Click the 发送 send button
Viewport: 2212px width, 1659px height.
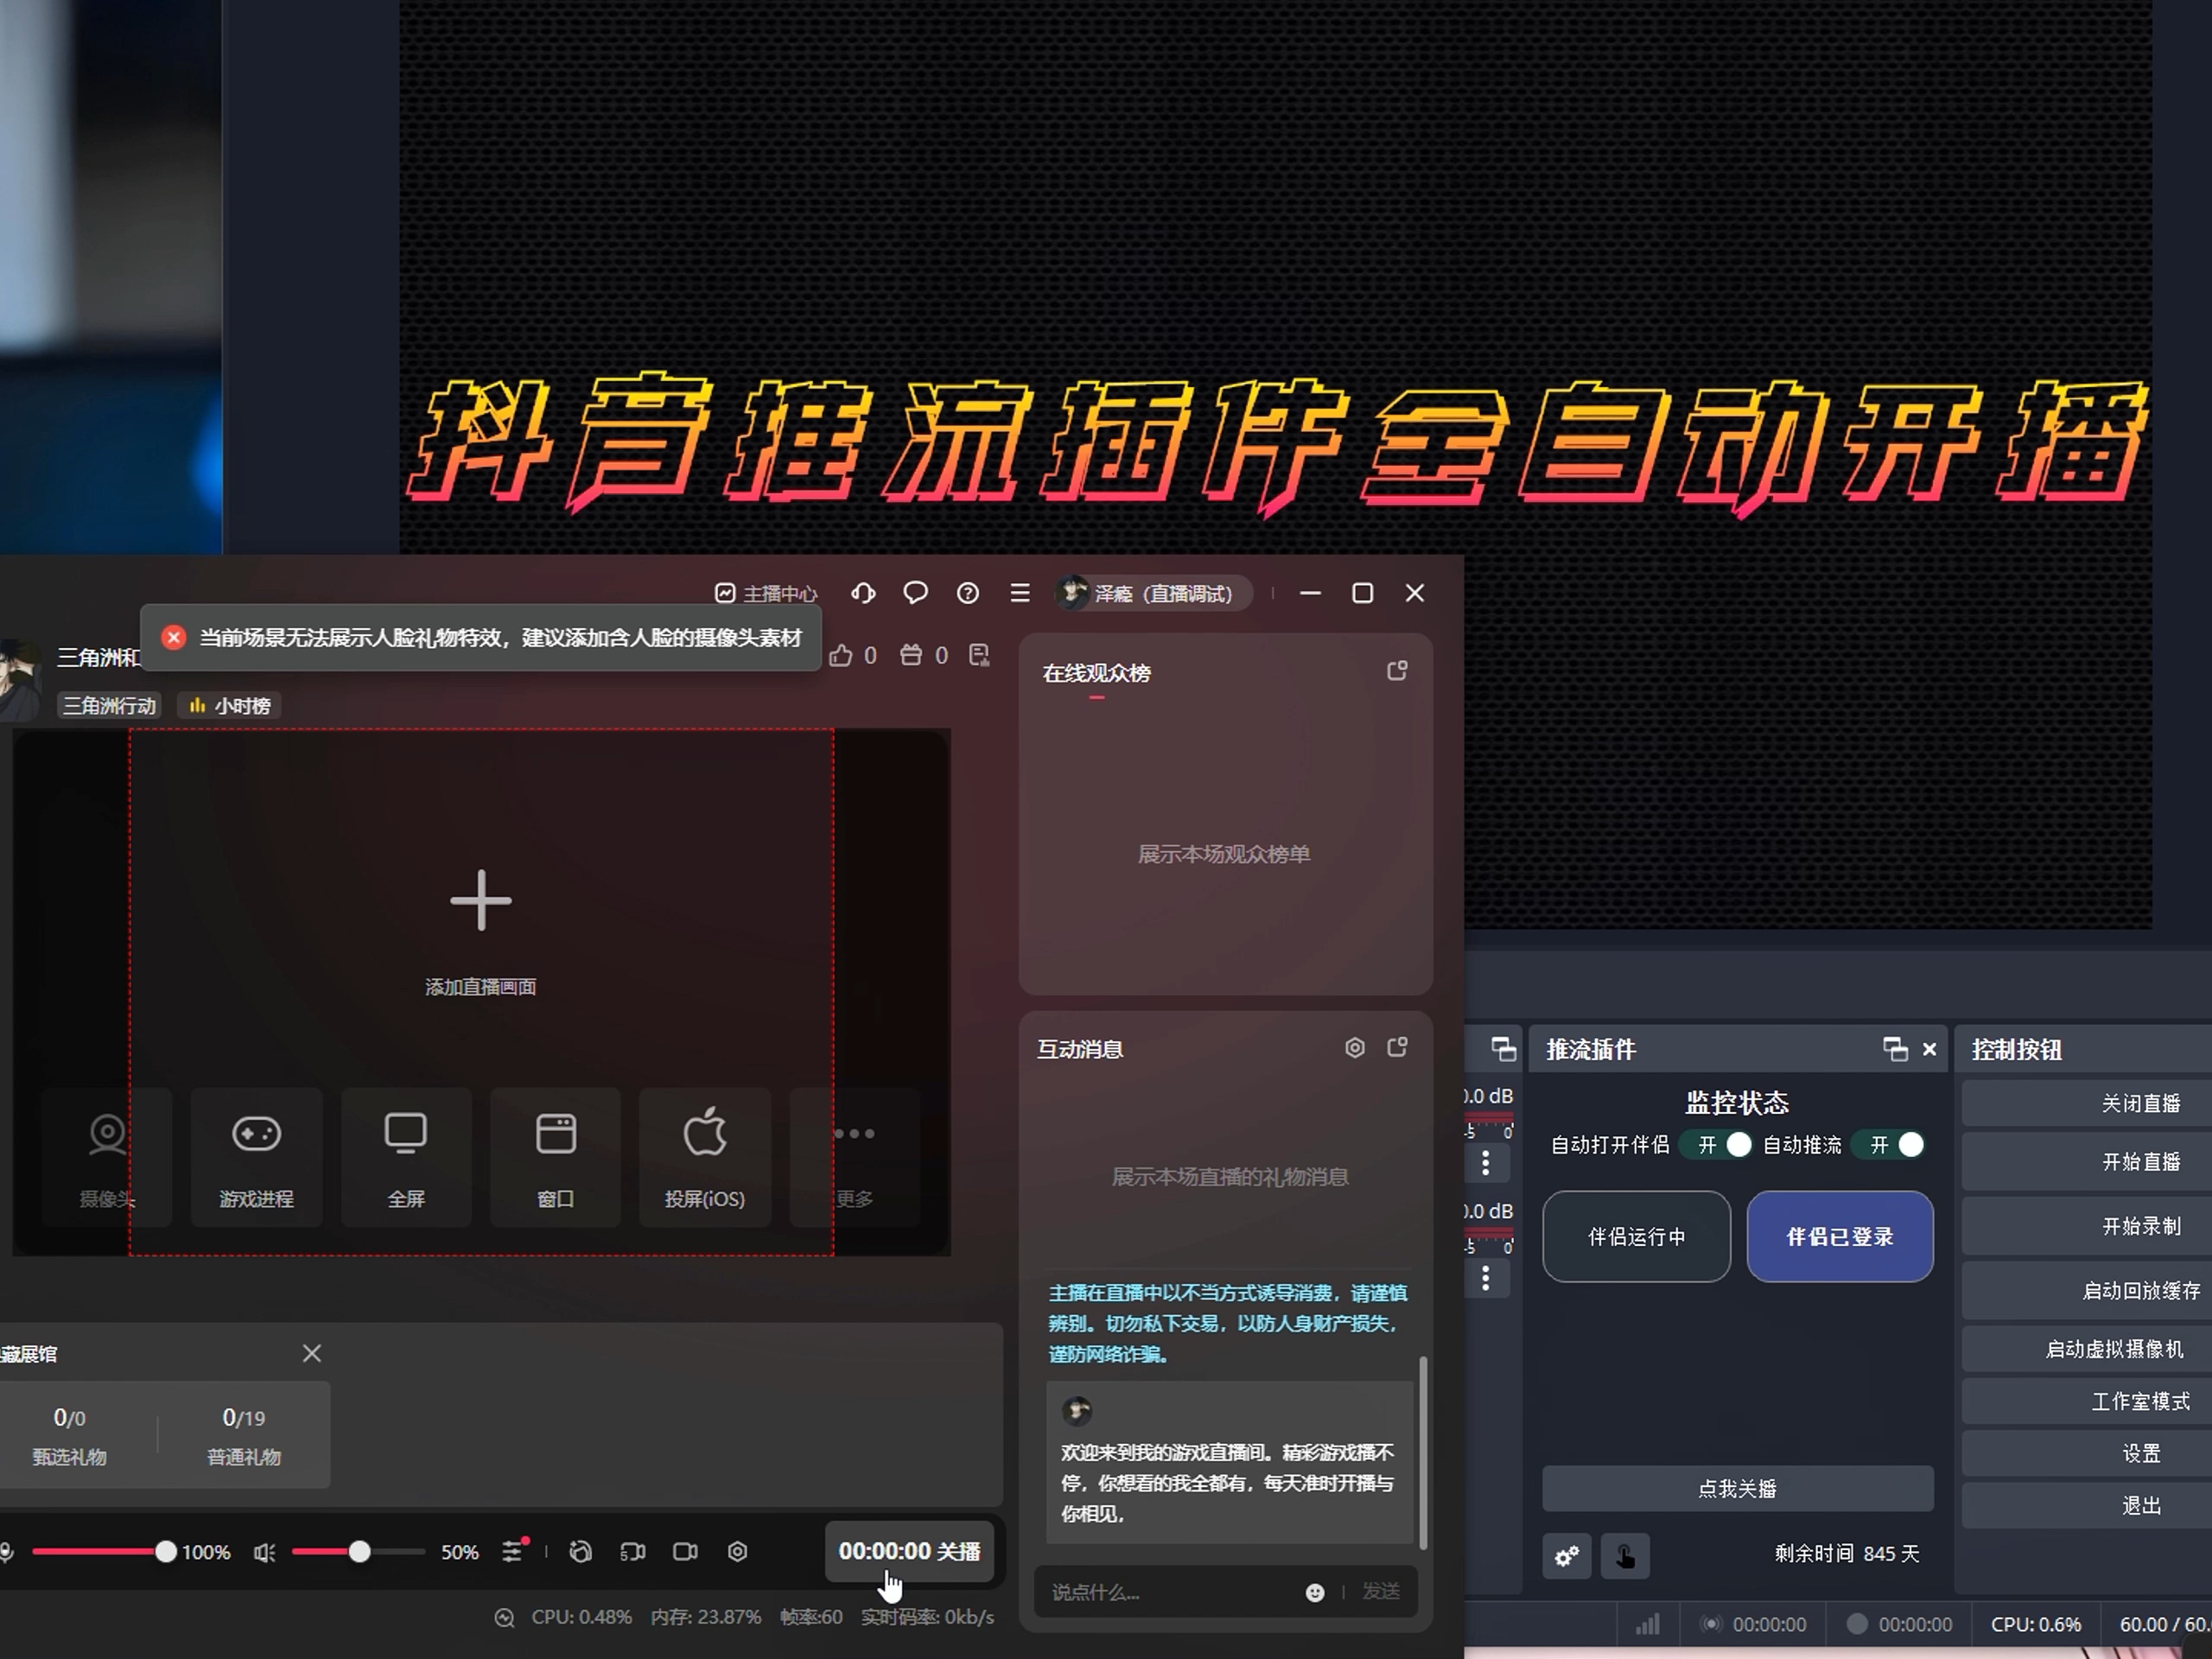point(1381,1591)
